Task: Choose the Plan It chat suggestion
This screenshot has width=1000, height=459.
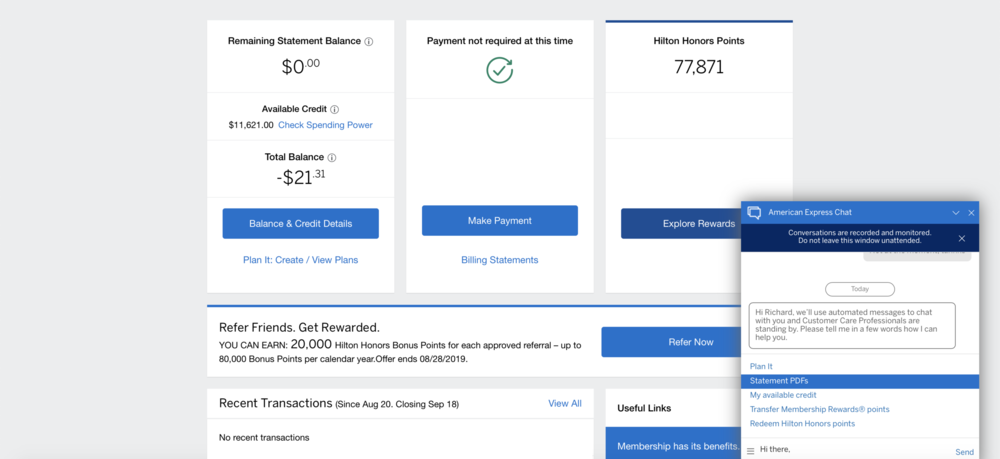Action: point(761,367)
